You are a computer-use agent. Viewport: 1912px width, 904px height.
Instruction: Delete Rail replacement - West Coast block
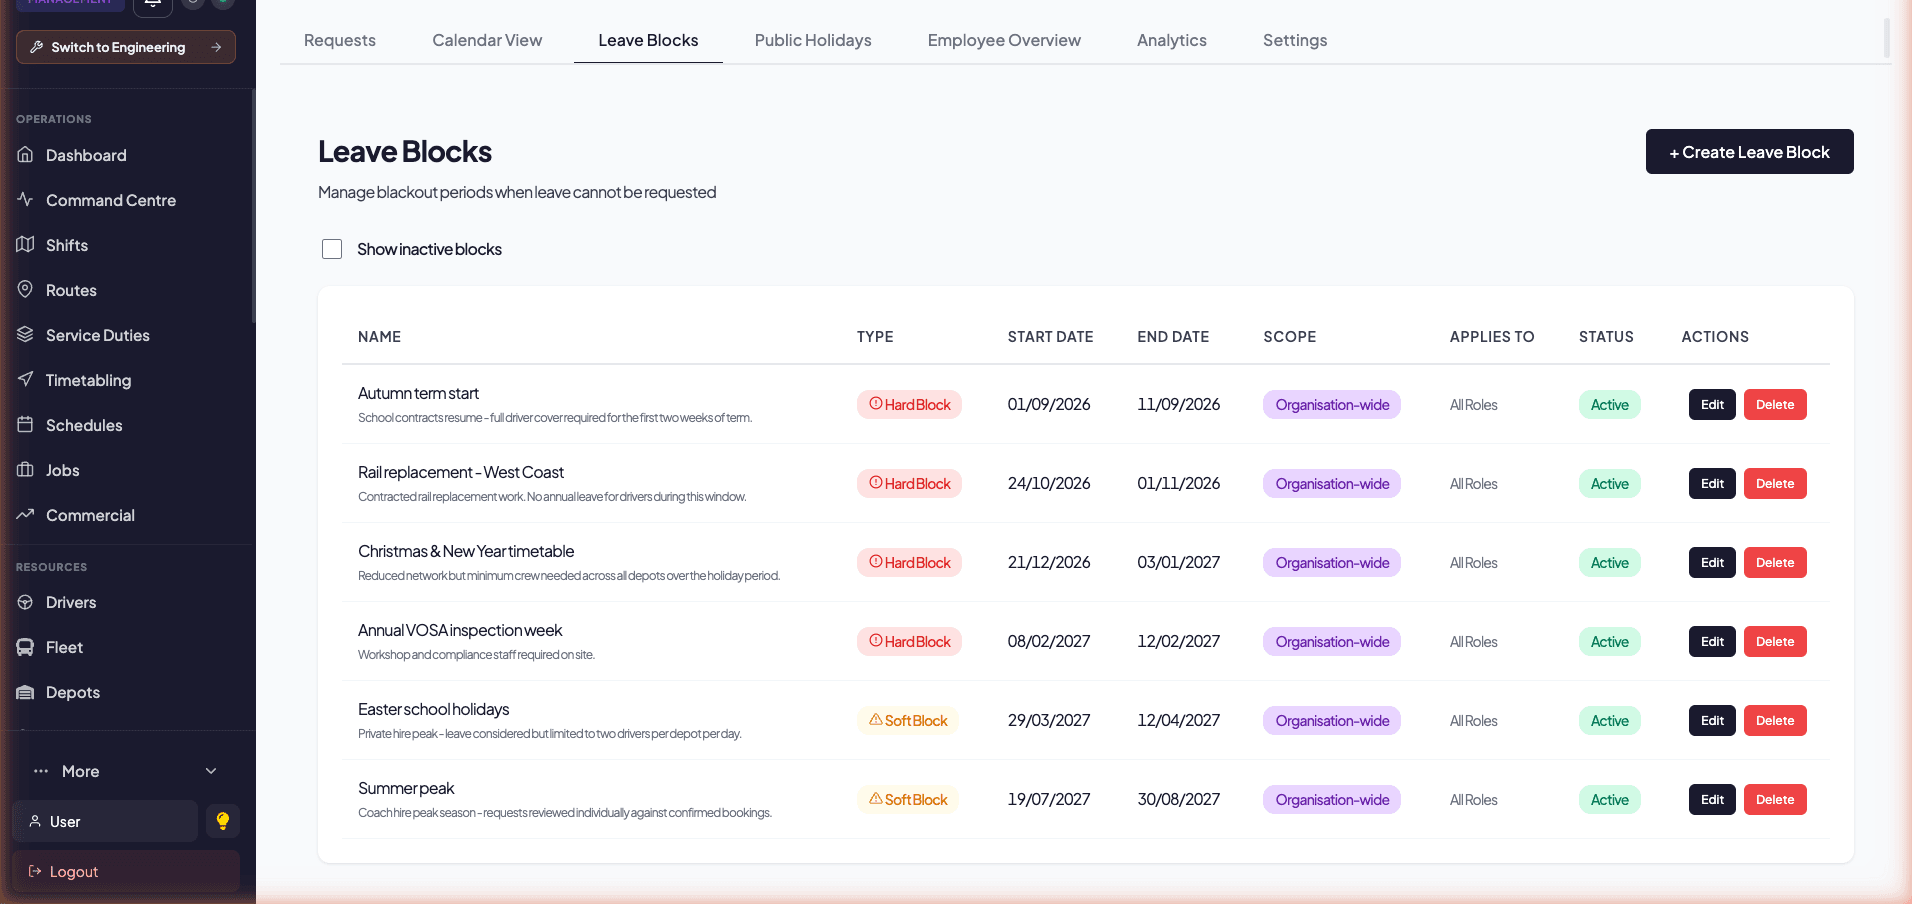1775,484
